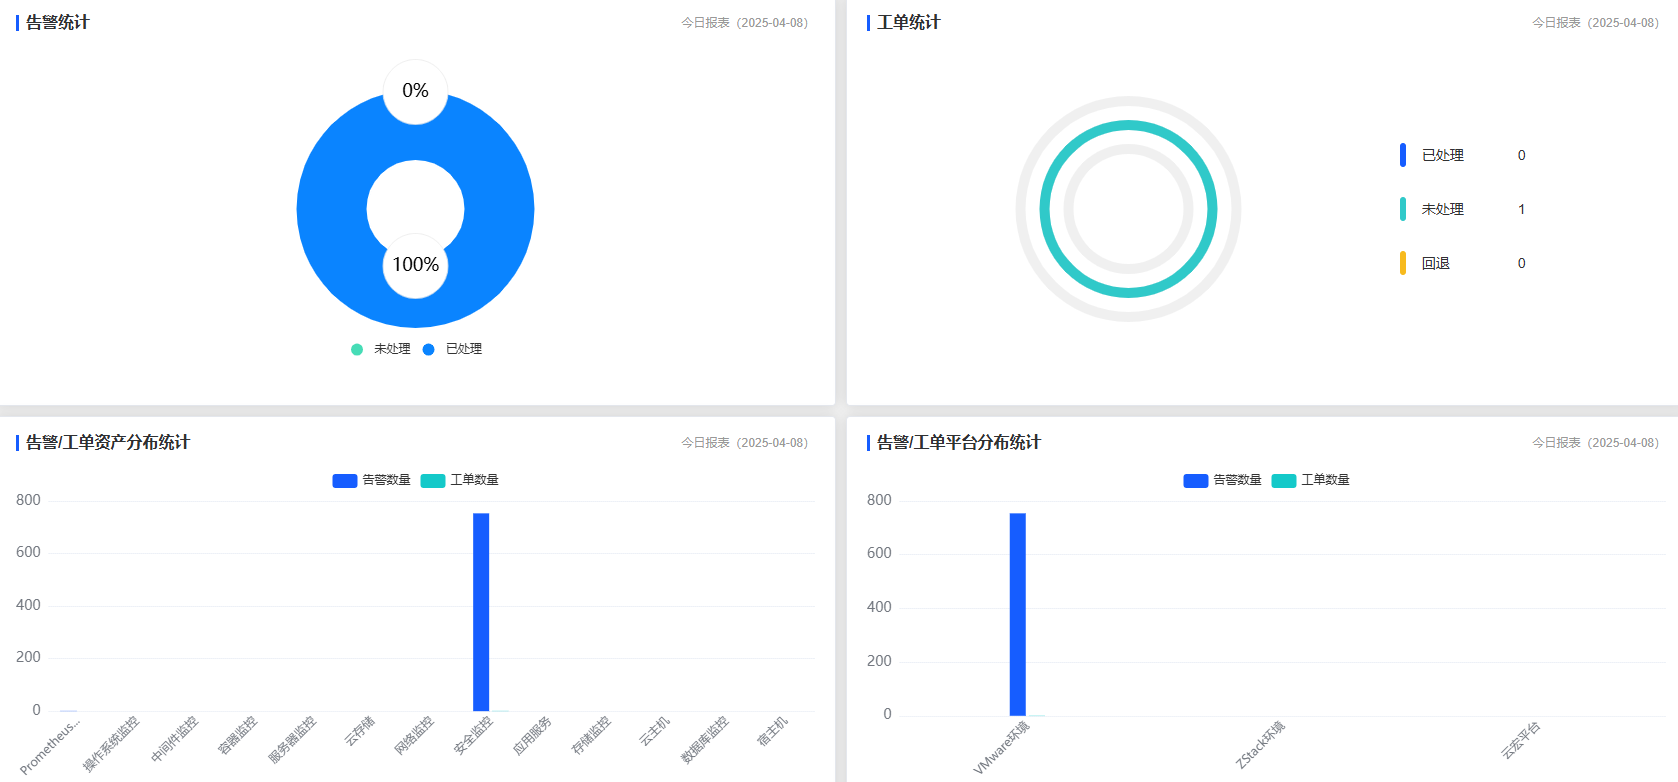
Task: Click the 数据库监控 axis label
Action: coord(705,740)
